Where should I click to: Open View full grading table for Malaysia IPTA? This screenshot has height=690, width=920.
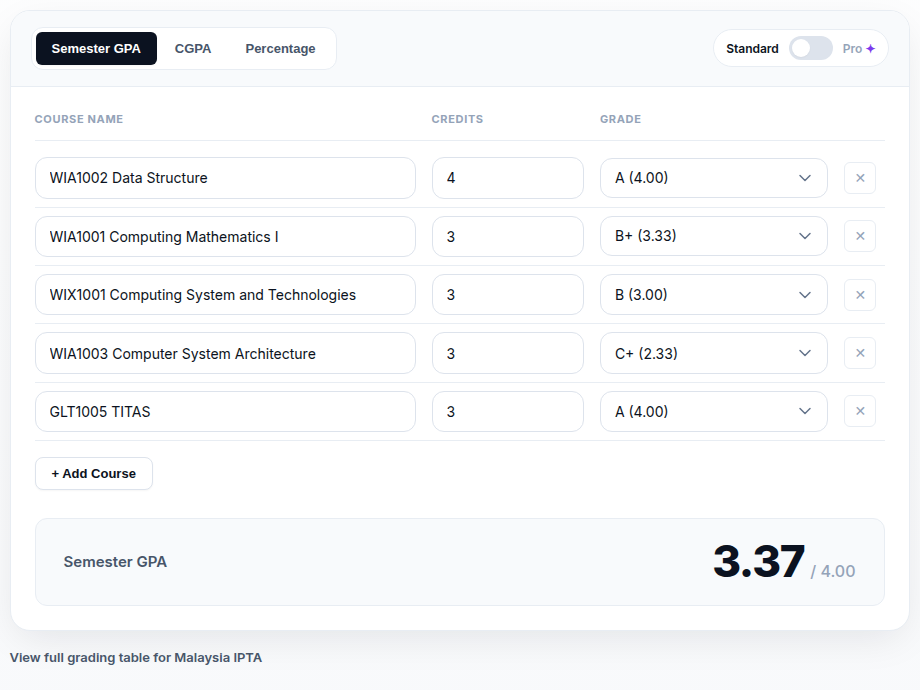(136, 658)
